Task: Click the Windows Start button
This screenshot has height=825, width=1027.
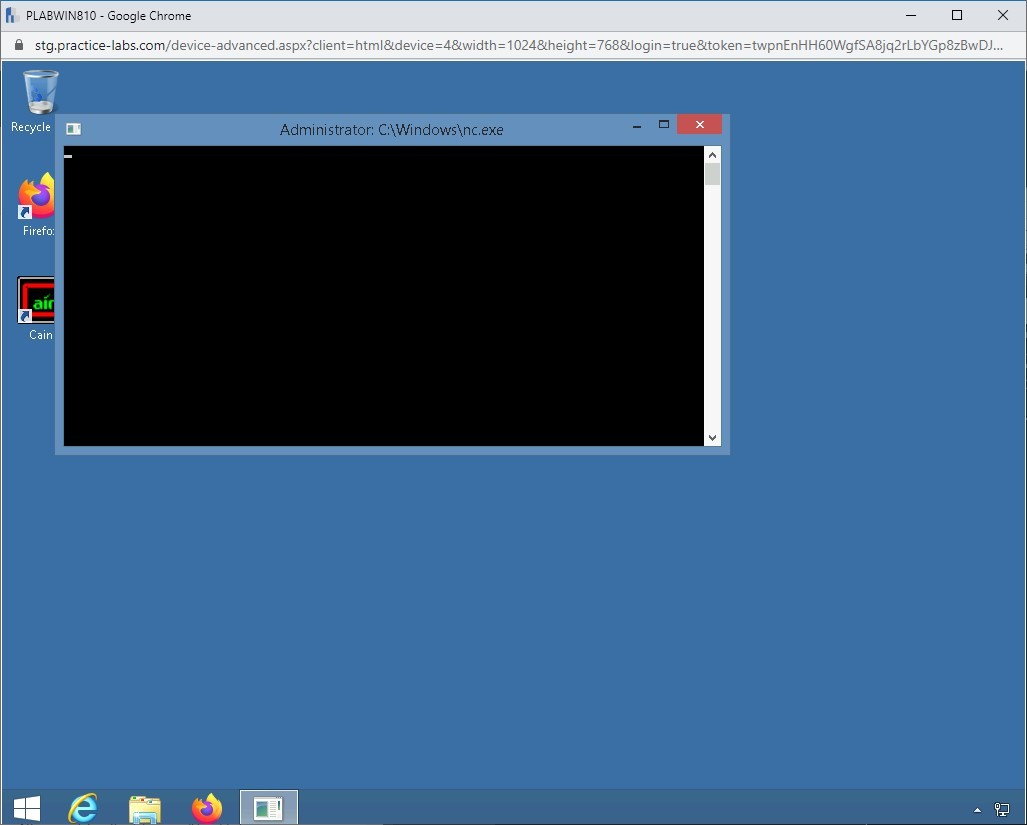Action: pyautogui.click(x=27, y=807)
